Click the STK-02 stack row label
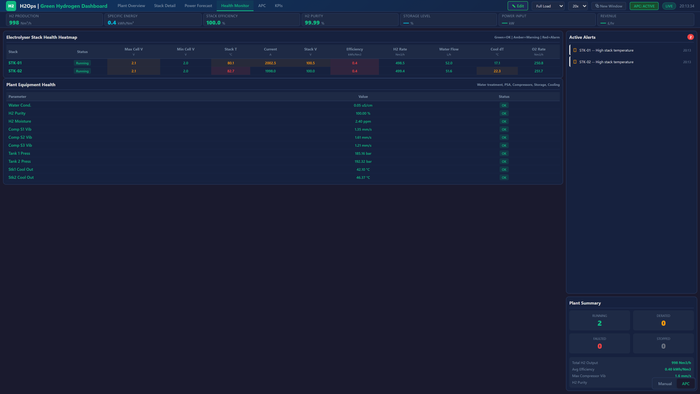700x394 pixels. click(x=15, y=71)
